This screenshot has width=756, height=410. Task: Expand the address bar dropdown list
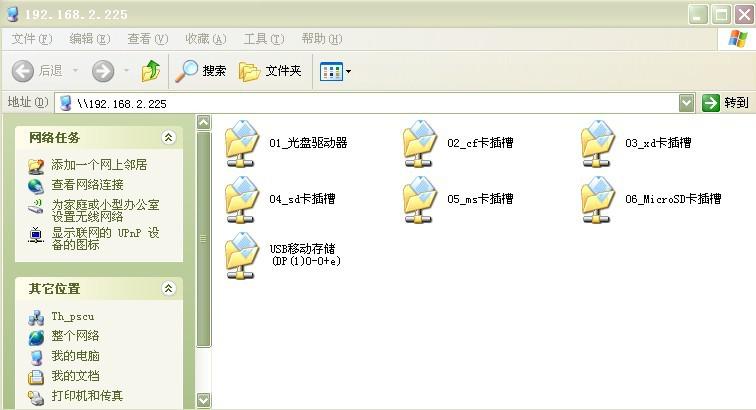coord(686,103)
